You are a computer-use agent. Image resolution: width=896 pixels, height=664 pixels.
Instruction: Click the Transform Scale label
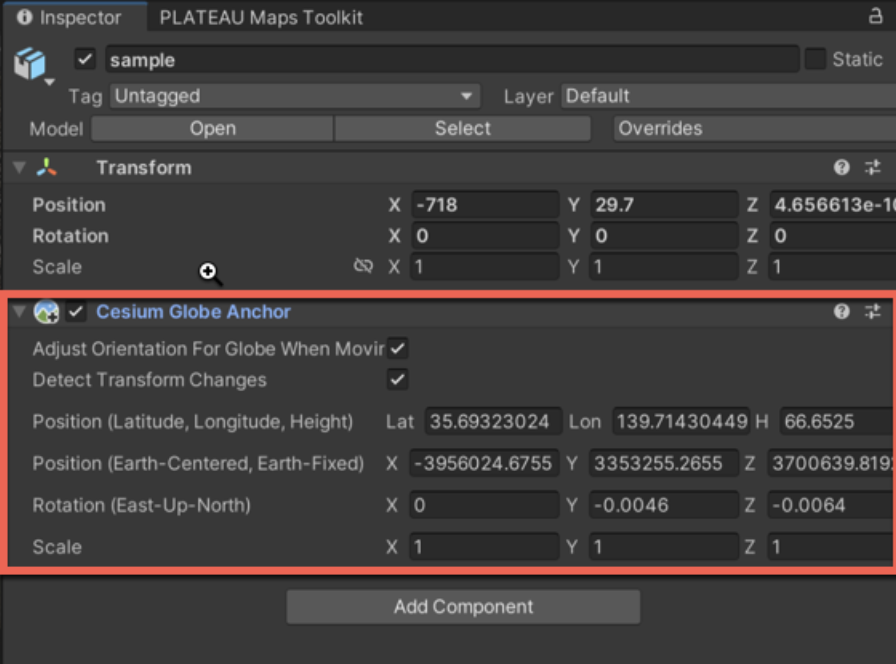pyautogui.click(x=57, y=266)
